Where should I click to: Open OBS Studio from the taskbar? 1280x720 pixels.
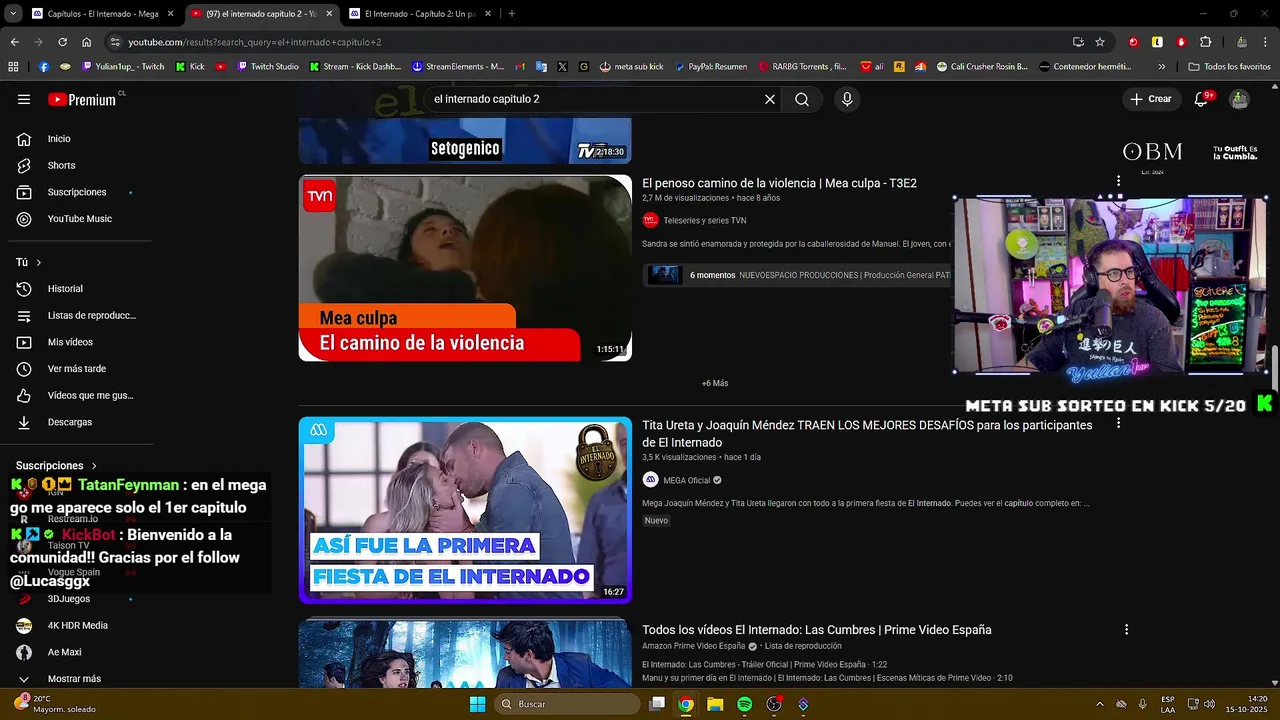click(773, 704)
